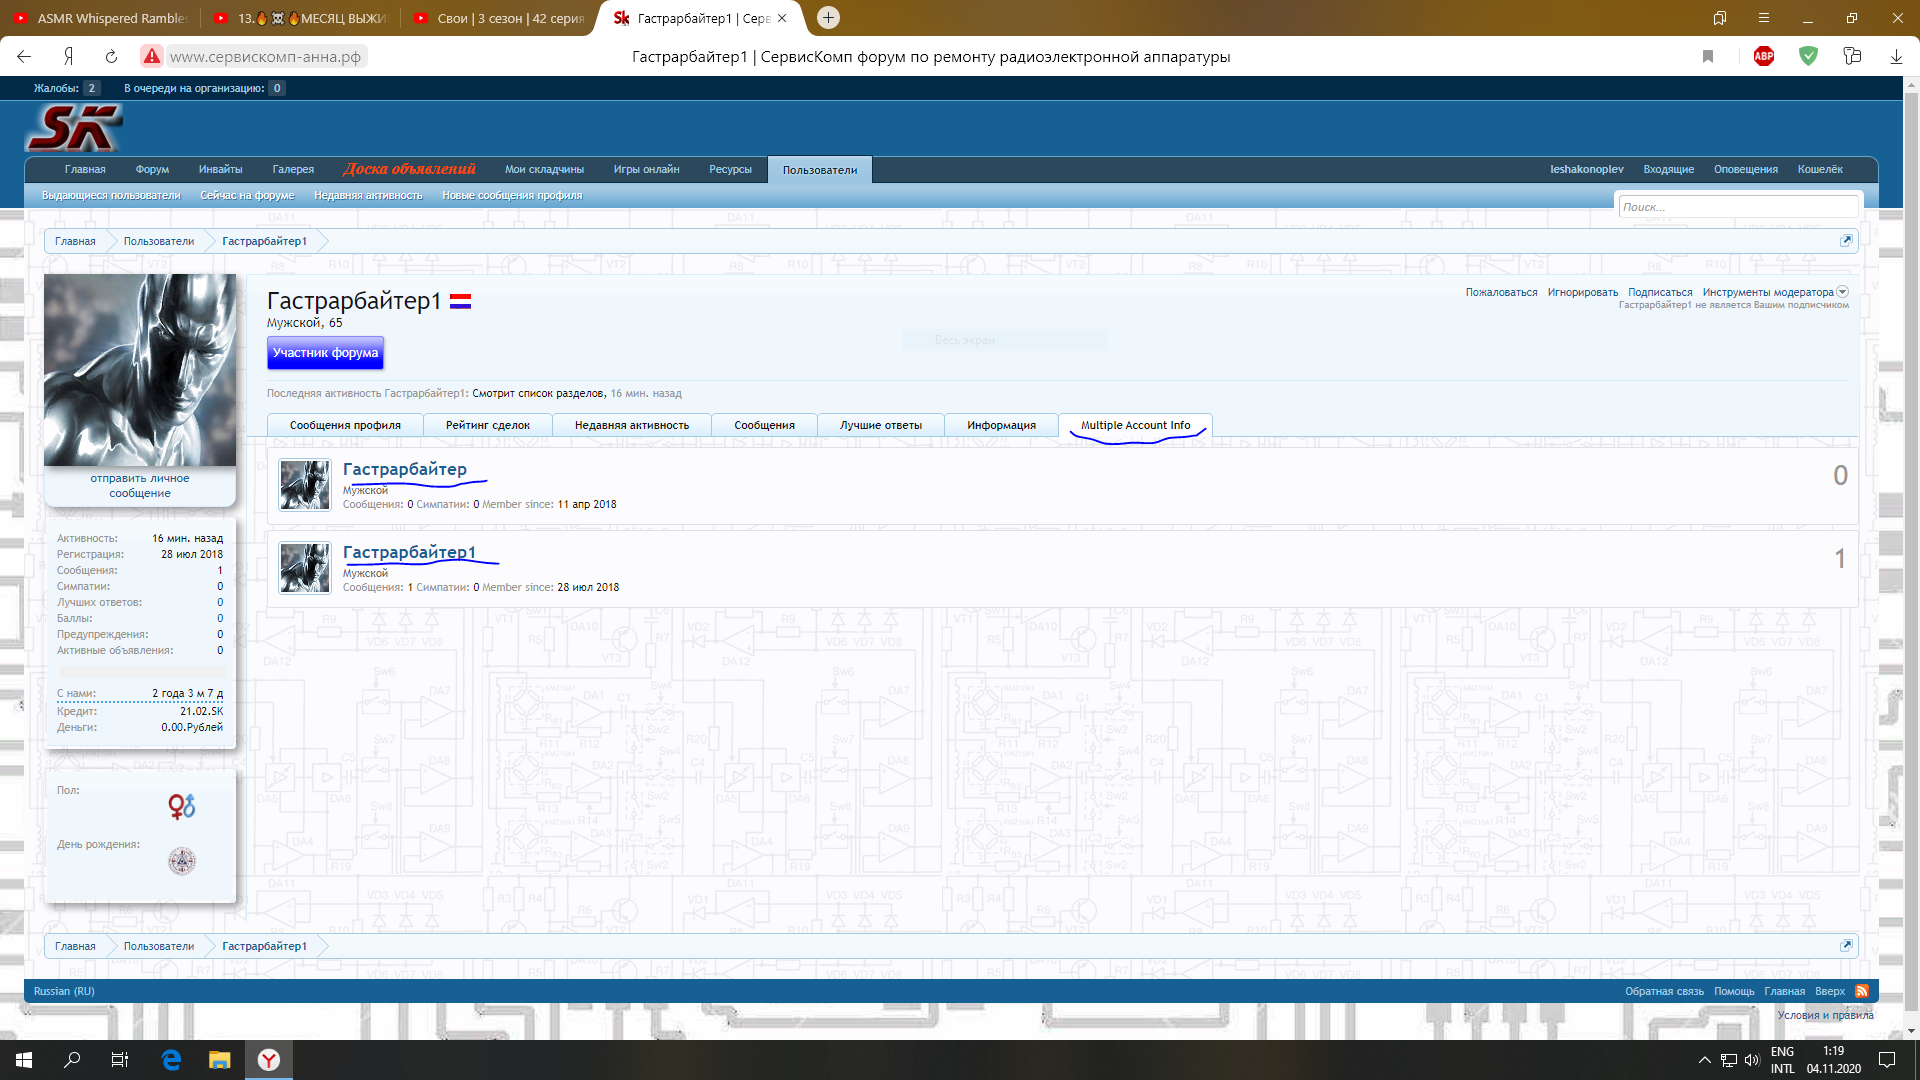Image resolution: width=1920 pixels, height=1080 pixels.
Task: Select Форум in navigation menu
Action: pyautogui.click(x=152, y=169)
